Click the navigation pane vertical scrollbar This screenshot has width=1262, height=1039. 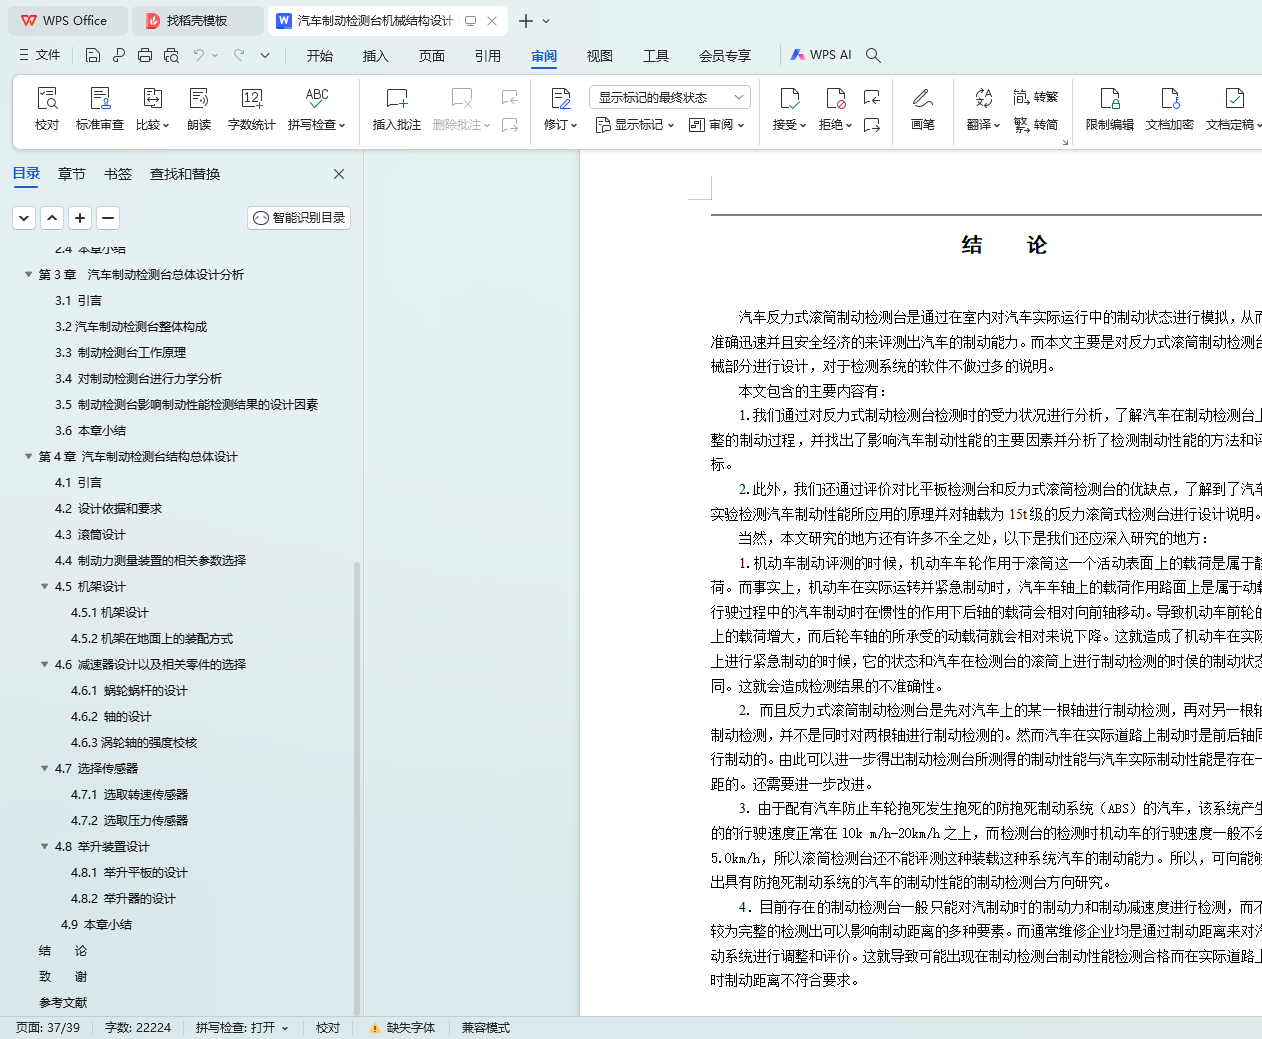click(357, 787)
